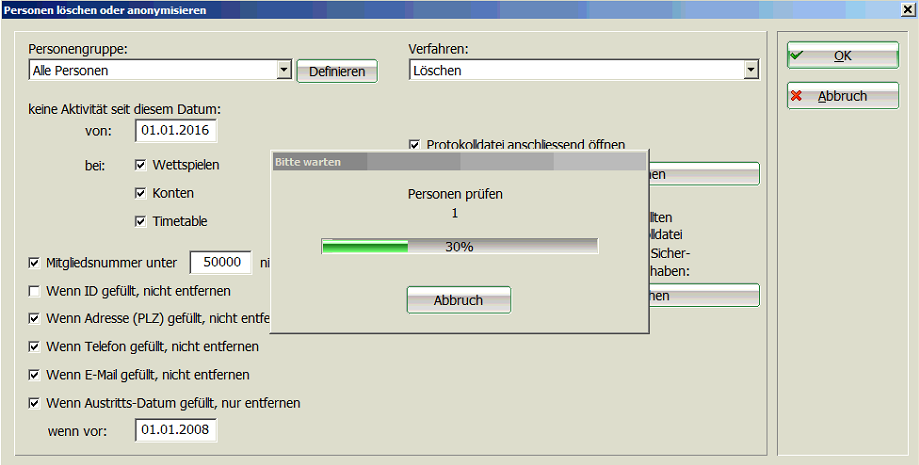Click the 'wenn vor' date field 01.01.2008
919x465 pixels.
pyautogui.click(x=176, y=430)
